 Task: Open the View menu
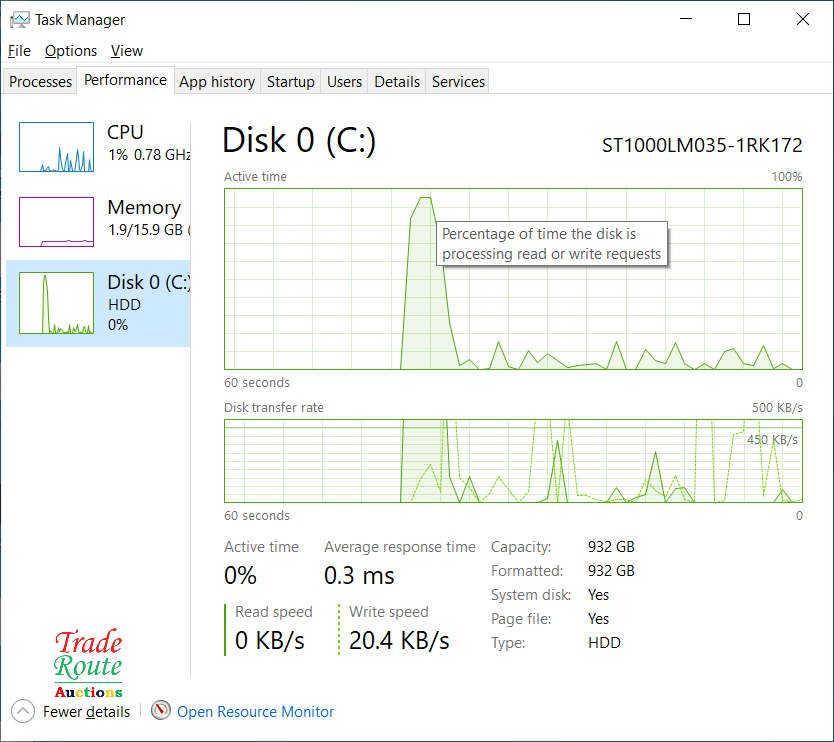tap(127, 51)
